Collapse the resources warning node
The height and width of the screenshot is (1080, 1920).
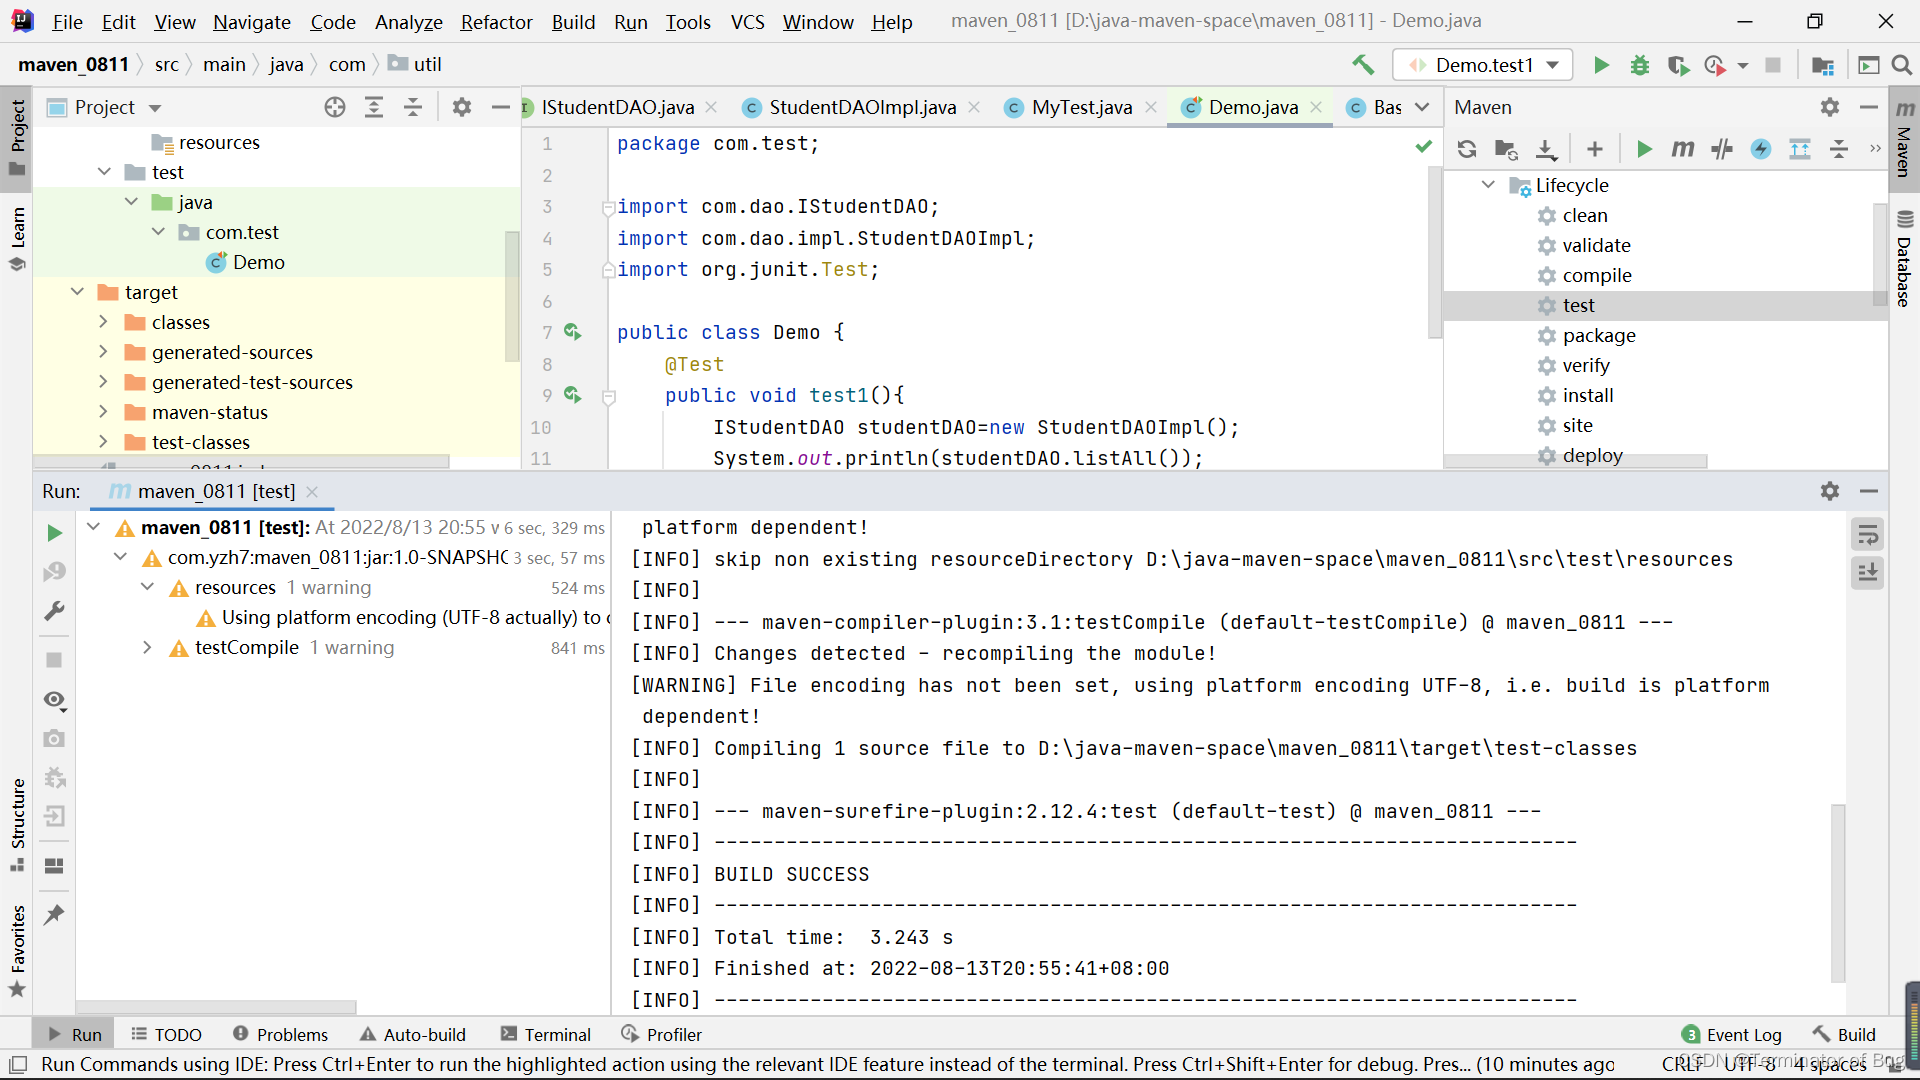(x=147, y=588)
